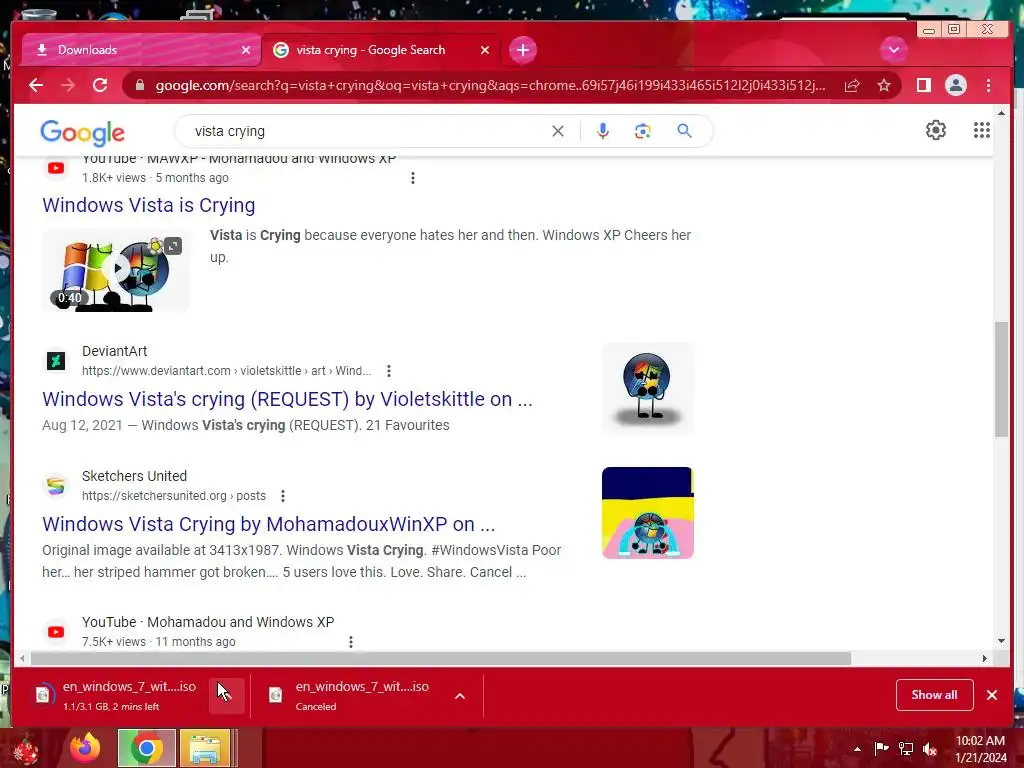Screen dimensions: 1024x768
Task: Click the sketchersunited.org posts URL text
Action: 174,496
